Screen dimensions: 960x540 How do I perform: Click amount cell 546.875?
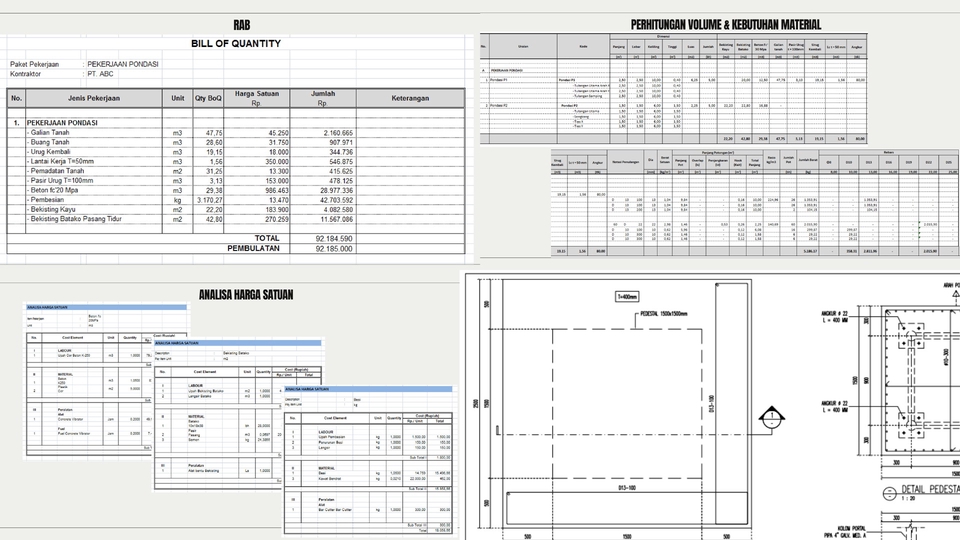(x=341, y=162)
